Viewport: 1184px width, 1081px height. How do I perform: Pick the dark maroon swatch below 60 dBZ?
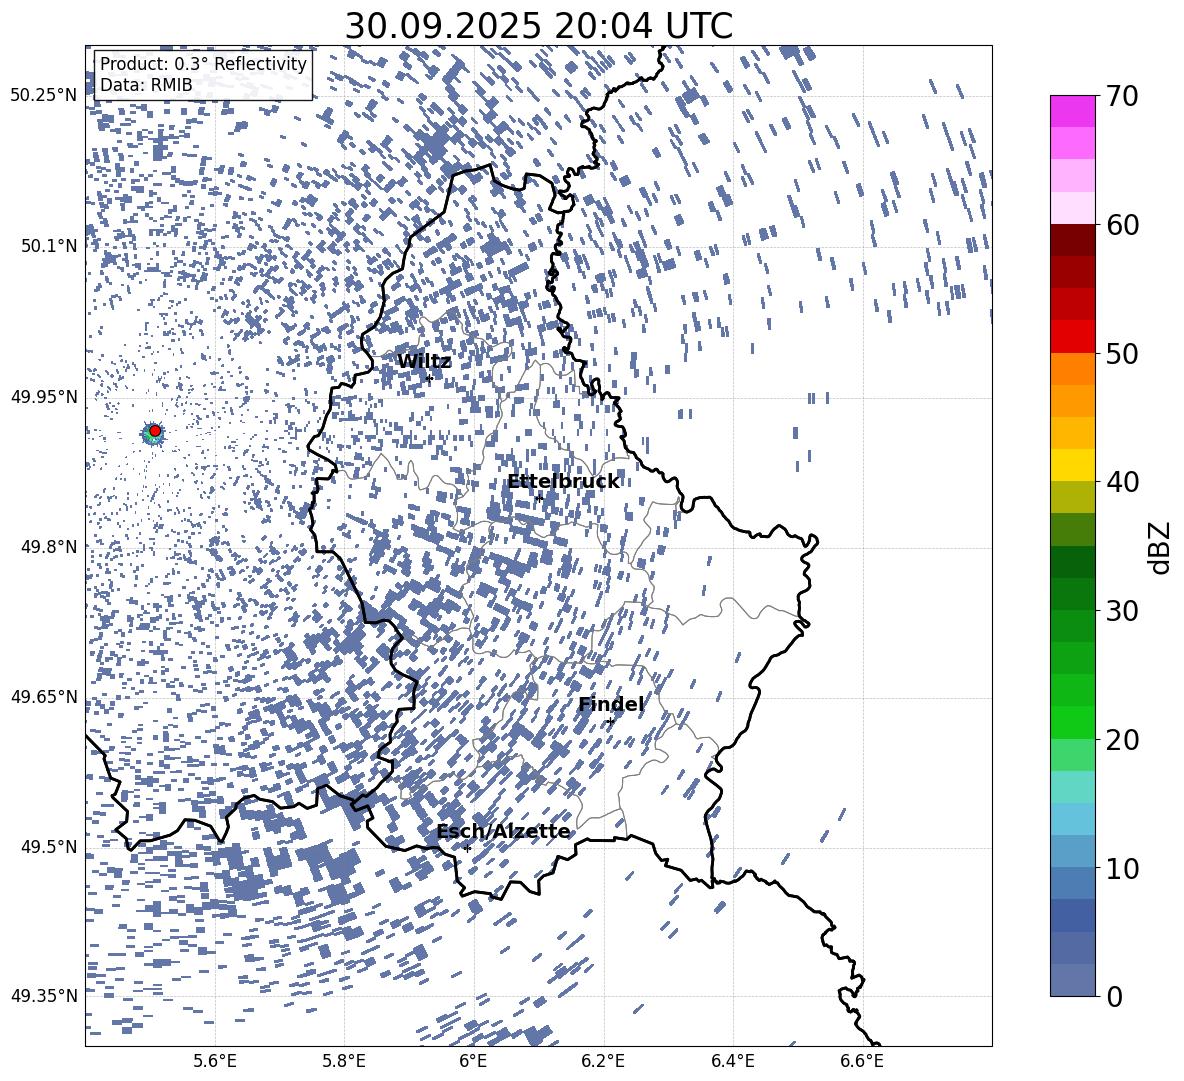click(1072, 241)
